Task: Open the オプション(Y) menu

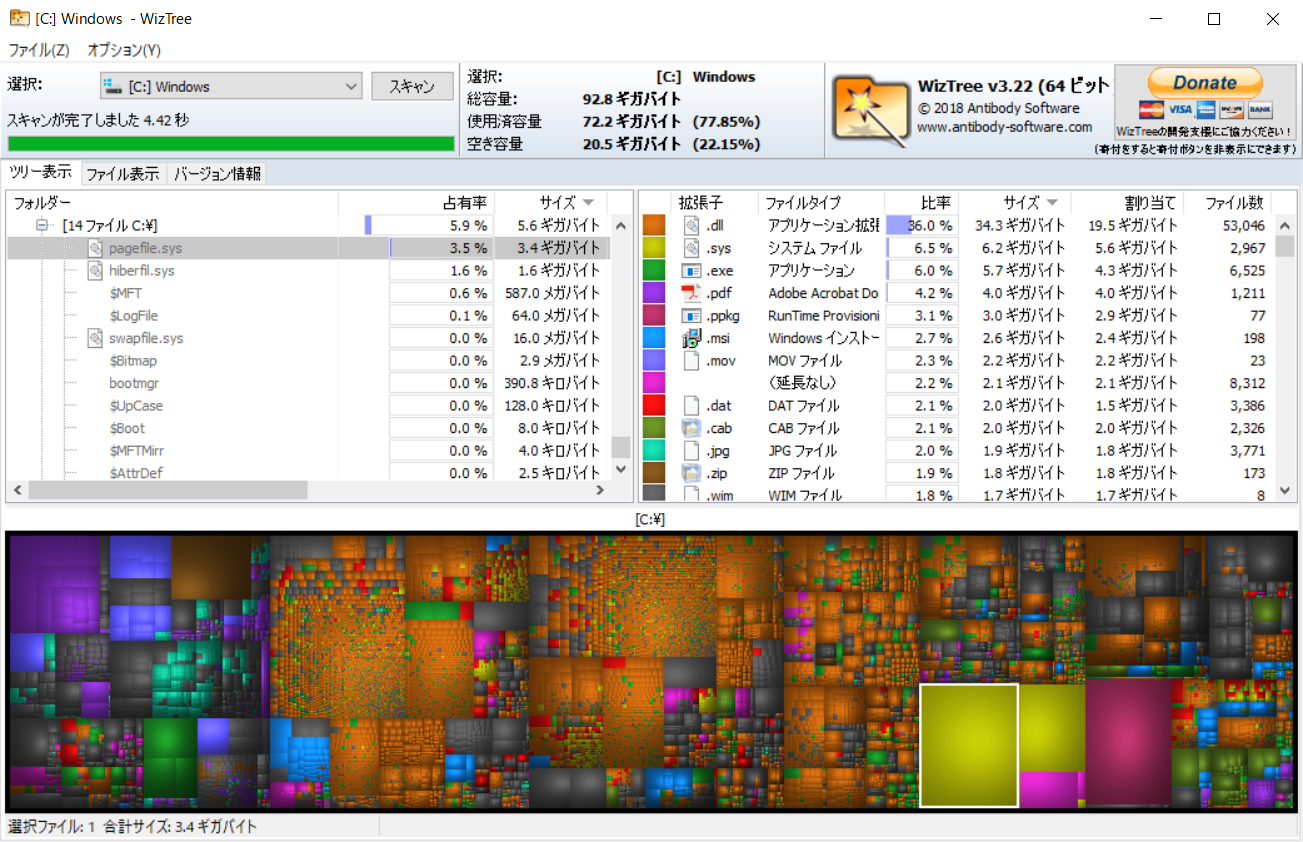Action: click(124, 50)
